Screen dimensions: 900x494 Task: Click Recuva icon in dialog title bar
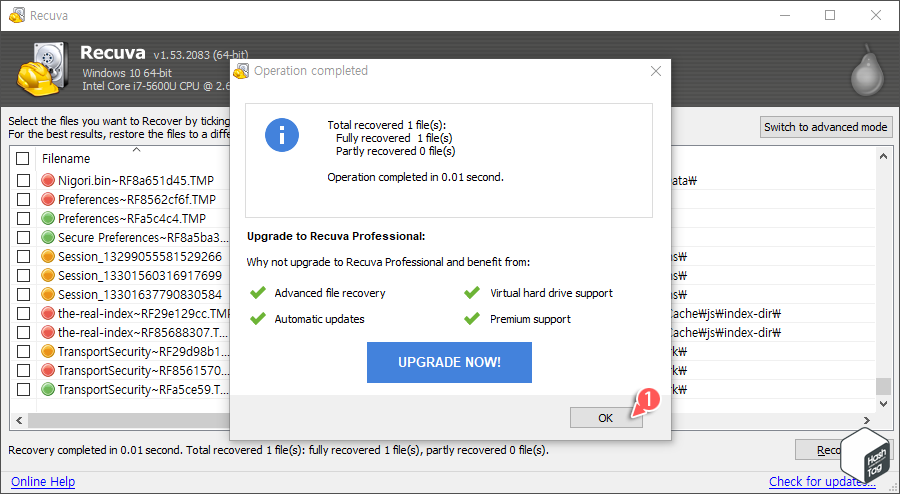[241, 71]
